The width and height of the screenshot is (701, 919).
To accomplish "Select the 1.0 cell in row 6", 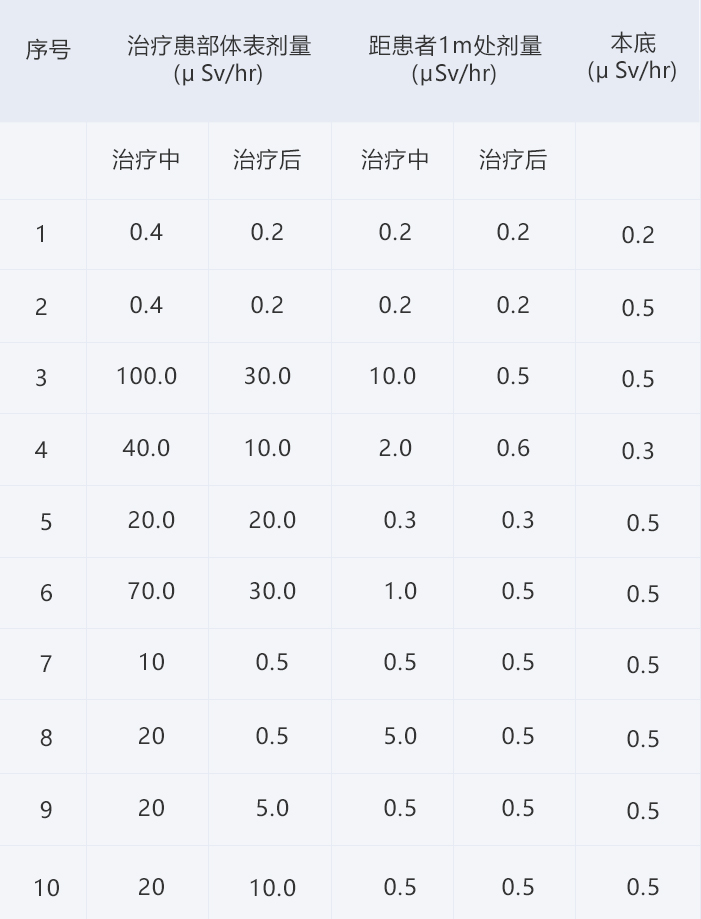I will coord(400,591).
